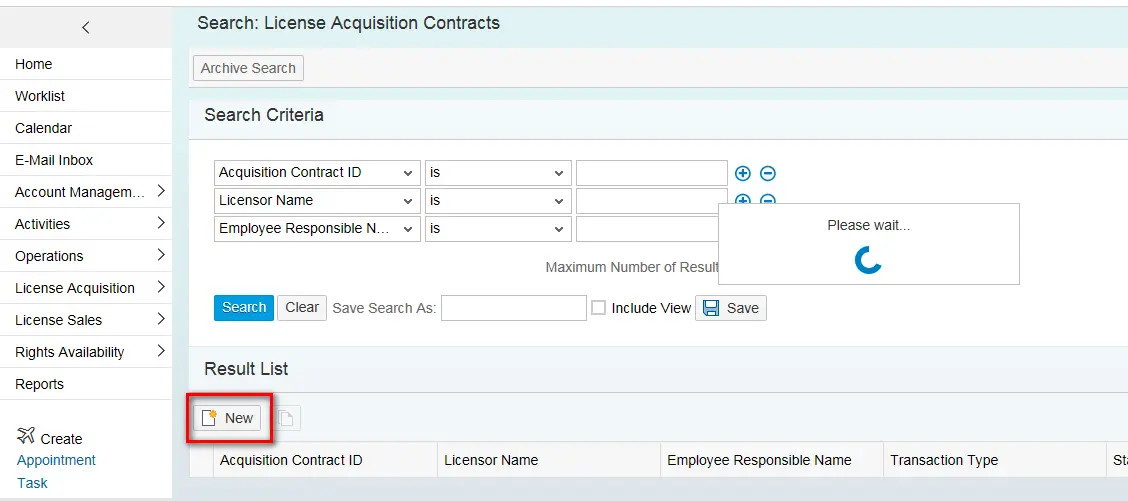Click the Archive Search button

tap(248, 68)
